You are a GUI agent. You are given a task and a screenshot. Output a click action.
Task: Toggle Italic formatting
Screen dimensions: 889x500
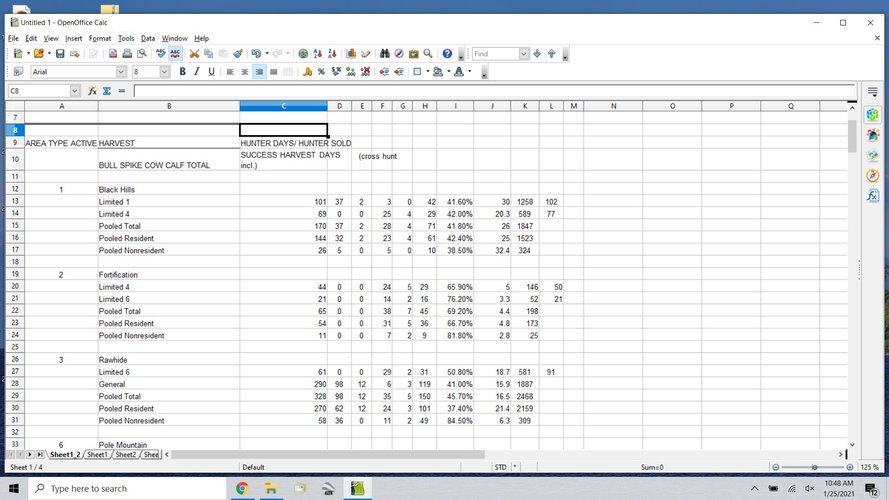197,71
